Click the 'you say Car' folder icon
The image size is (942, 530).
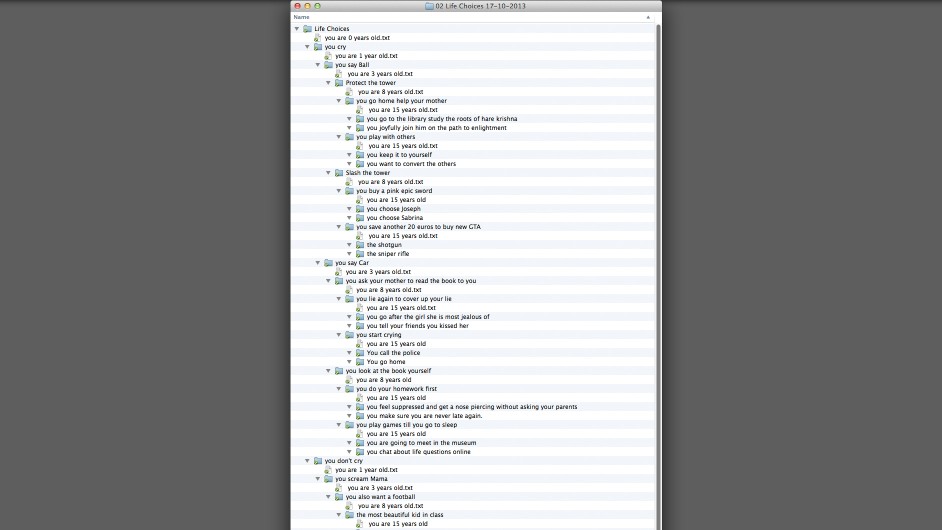click(328, 263)
